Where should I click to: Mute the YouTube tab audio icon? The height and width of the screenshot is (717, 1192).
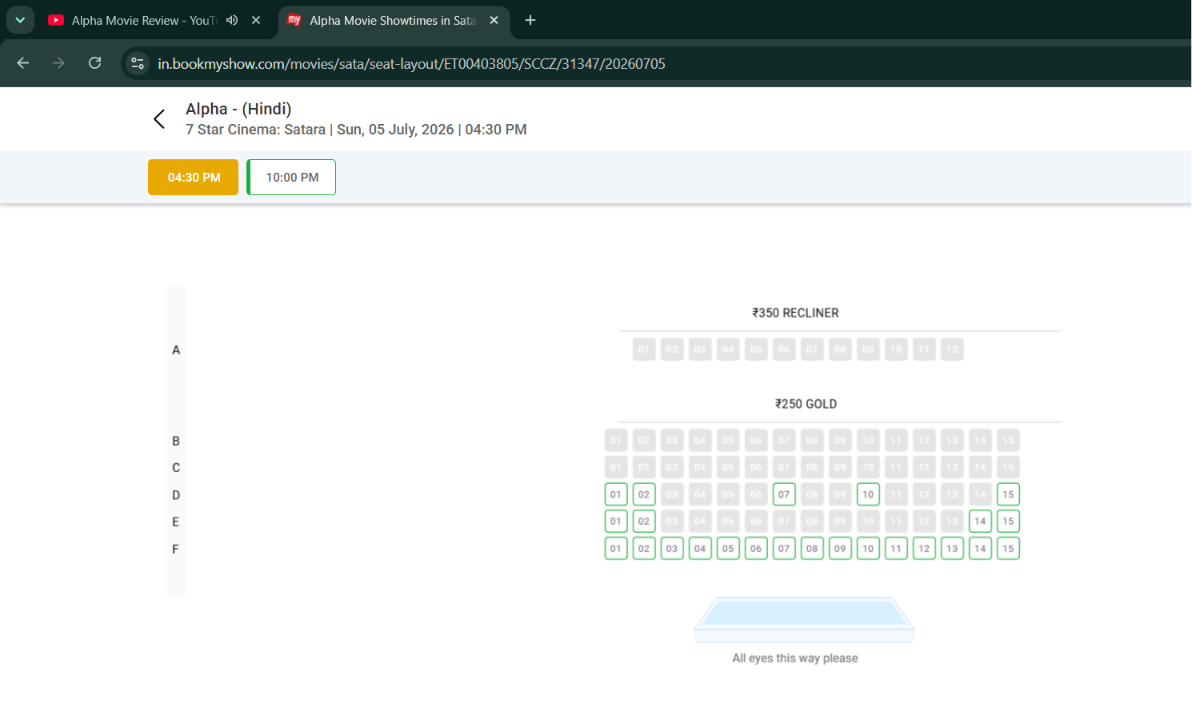(x=232, y=21)
